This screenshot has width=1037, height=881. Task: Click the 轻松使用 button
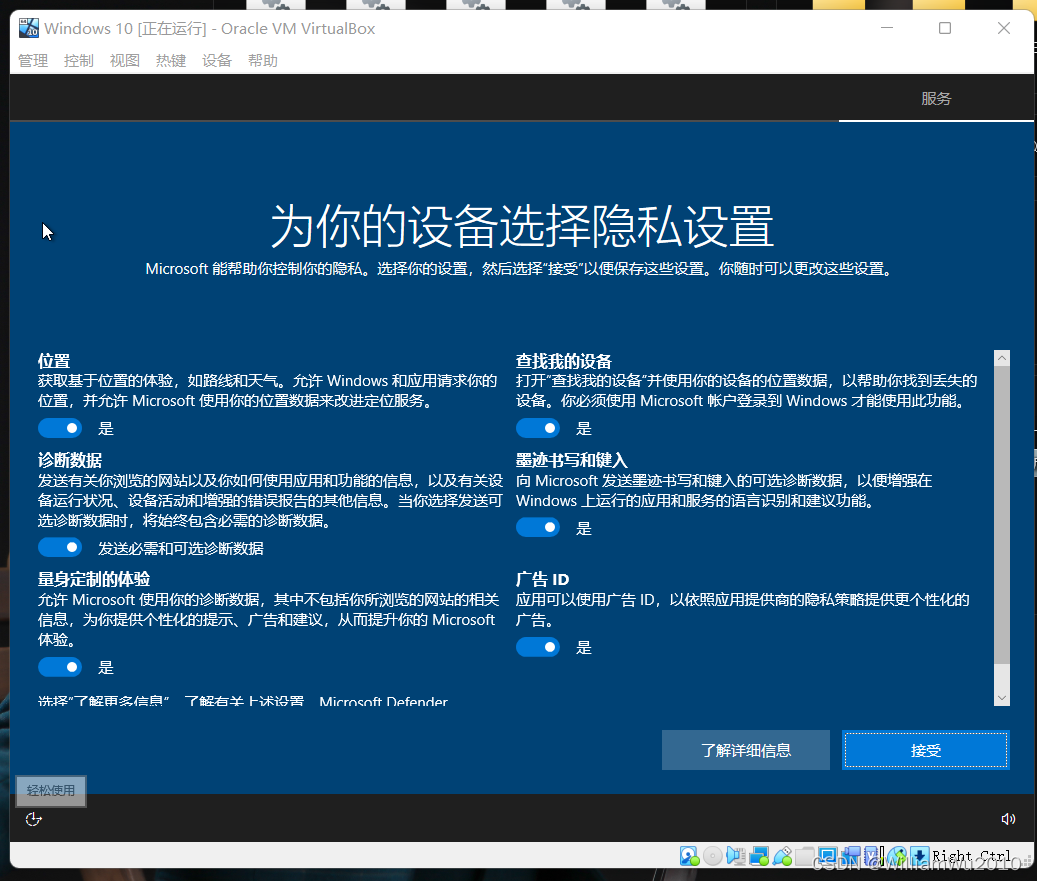51,790
